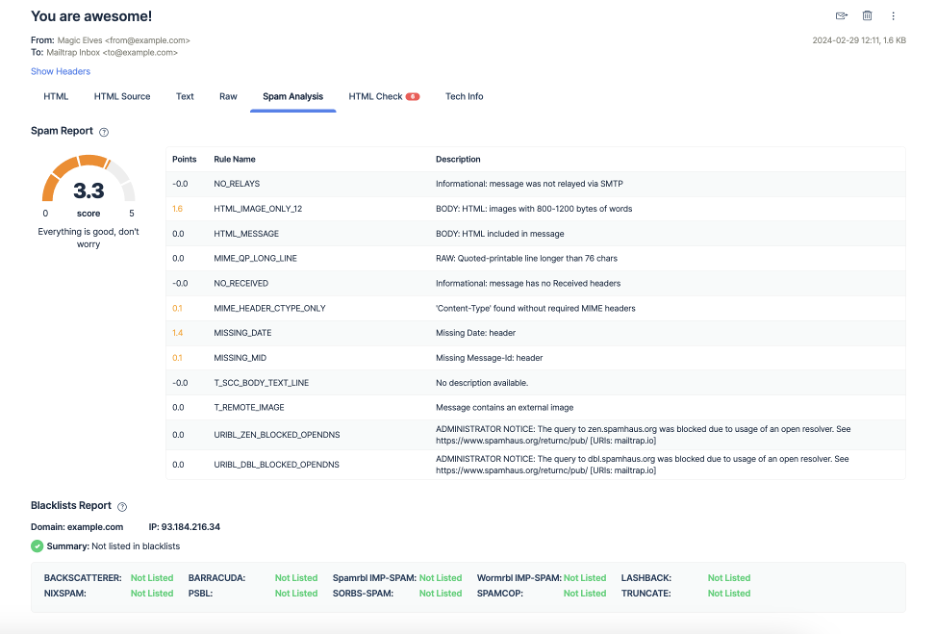View the plain Text tab
This screenshot has height=634, width=936.
[x=184, y=96]
